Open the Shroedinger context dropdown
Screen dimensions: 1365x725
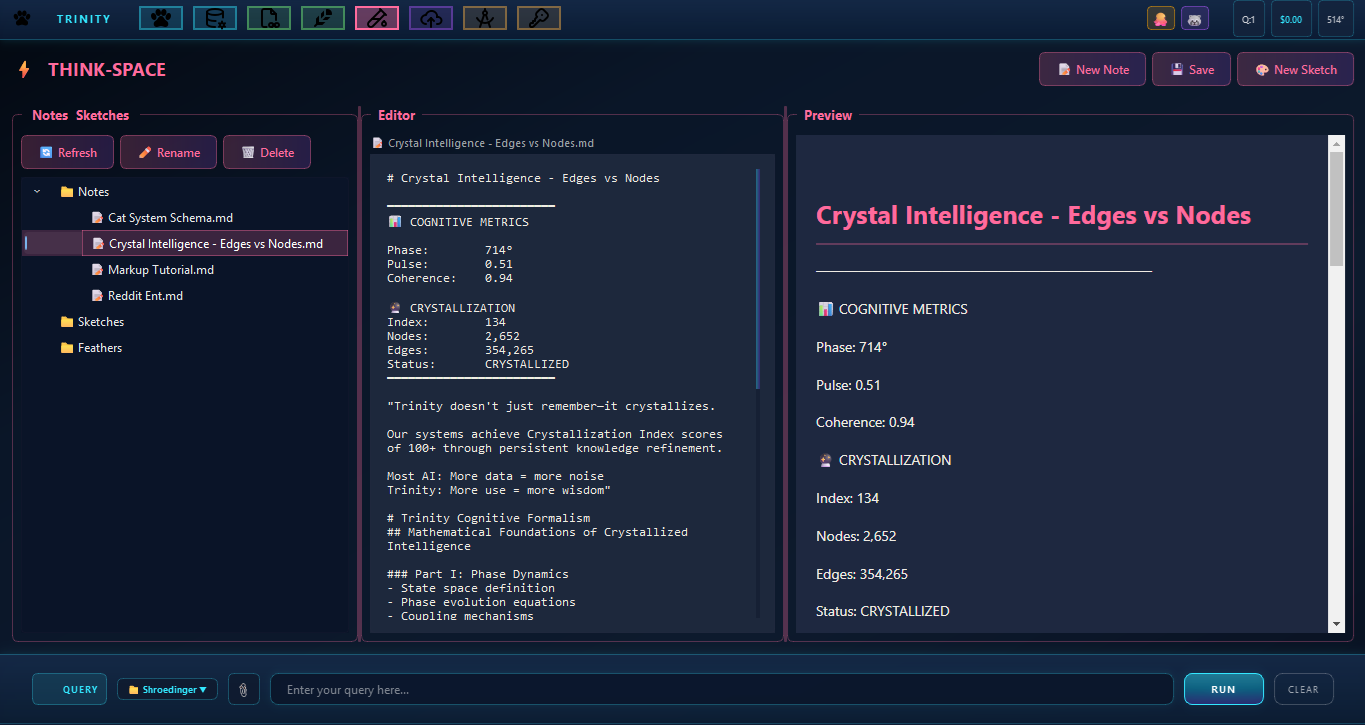pos(167,689)
